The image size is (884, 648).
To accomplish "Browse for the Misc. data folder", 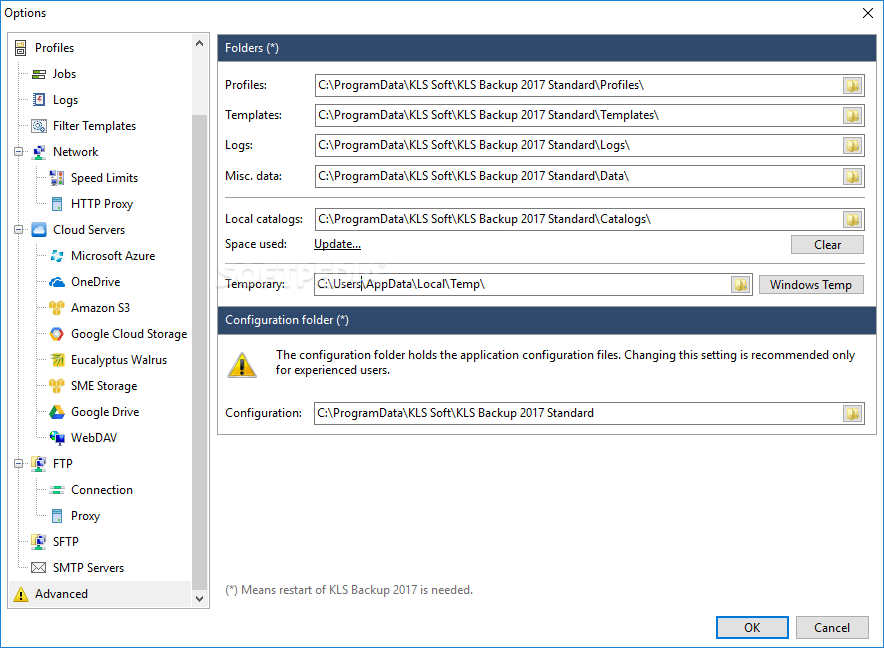I will point(852,176).
